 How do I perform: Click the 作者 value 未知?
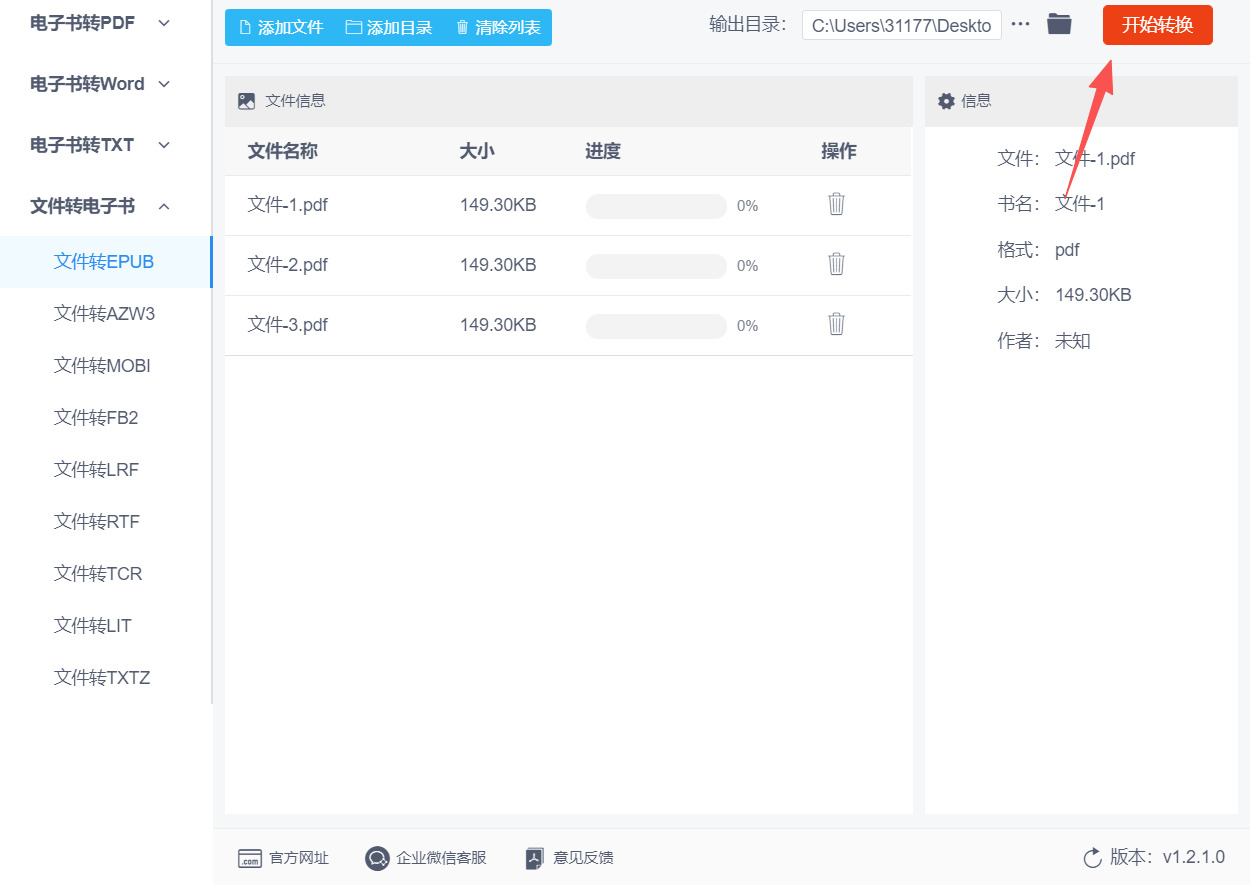1073,341
